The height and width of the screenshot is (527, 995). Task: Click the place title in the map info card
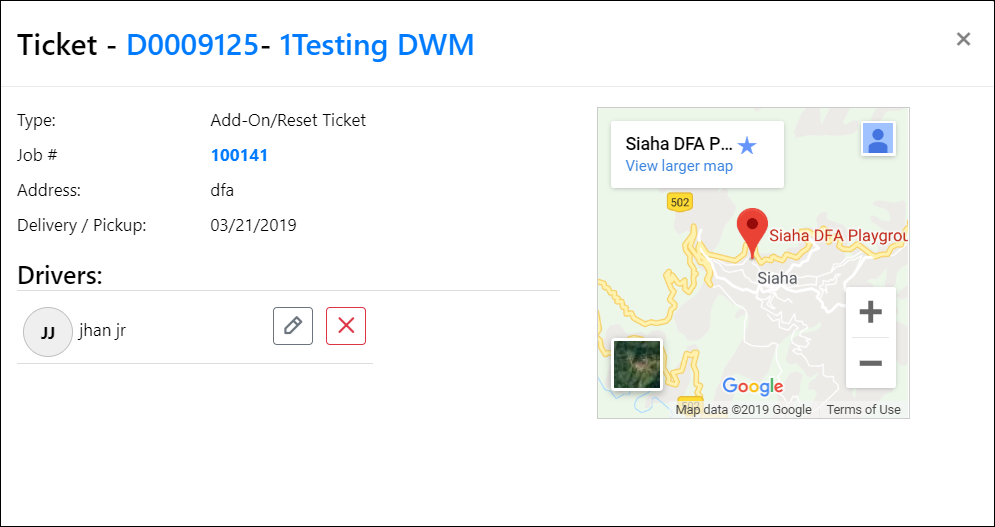pos(678,143)
